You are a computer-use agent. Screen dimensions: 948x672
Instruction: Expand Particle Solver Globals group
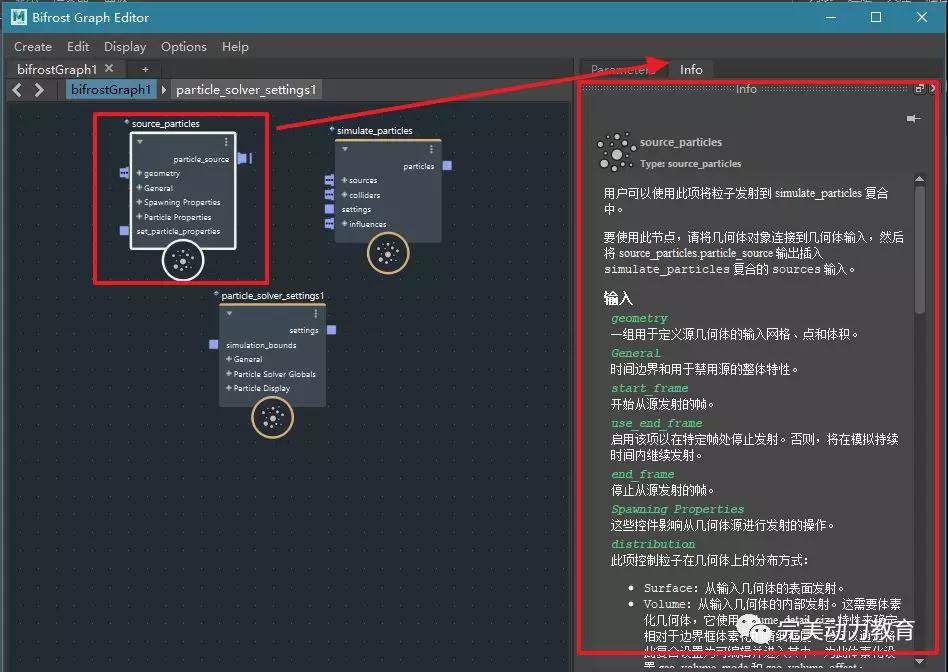(229, 374)
